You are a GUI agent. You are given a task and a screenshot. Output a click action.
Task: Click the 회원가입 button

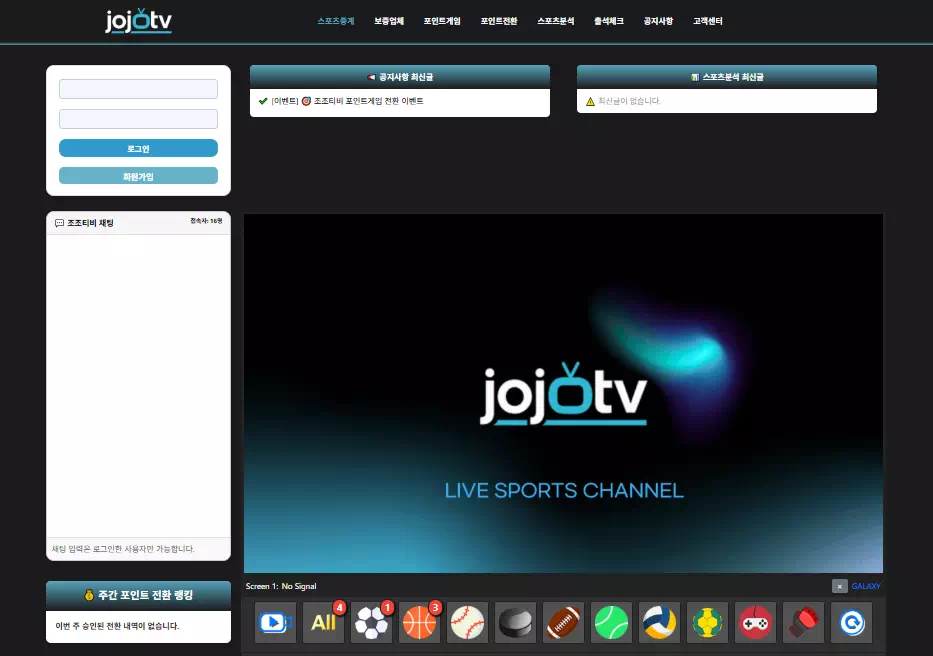138,176
